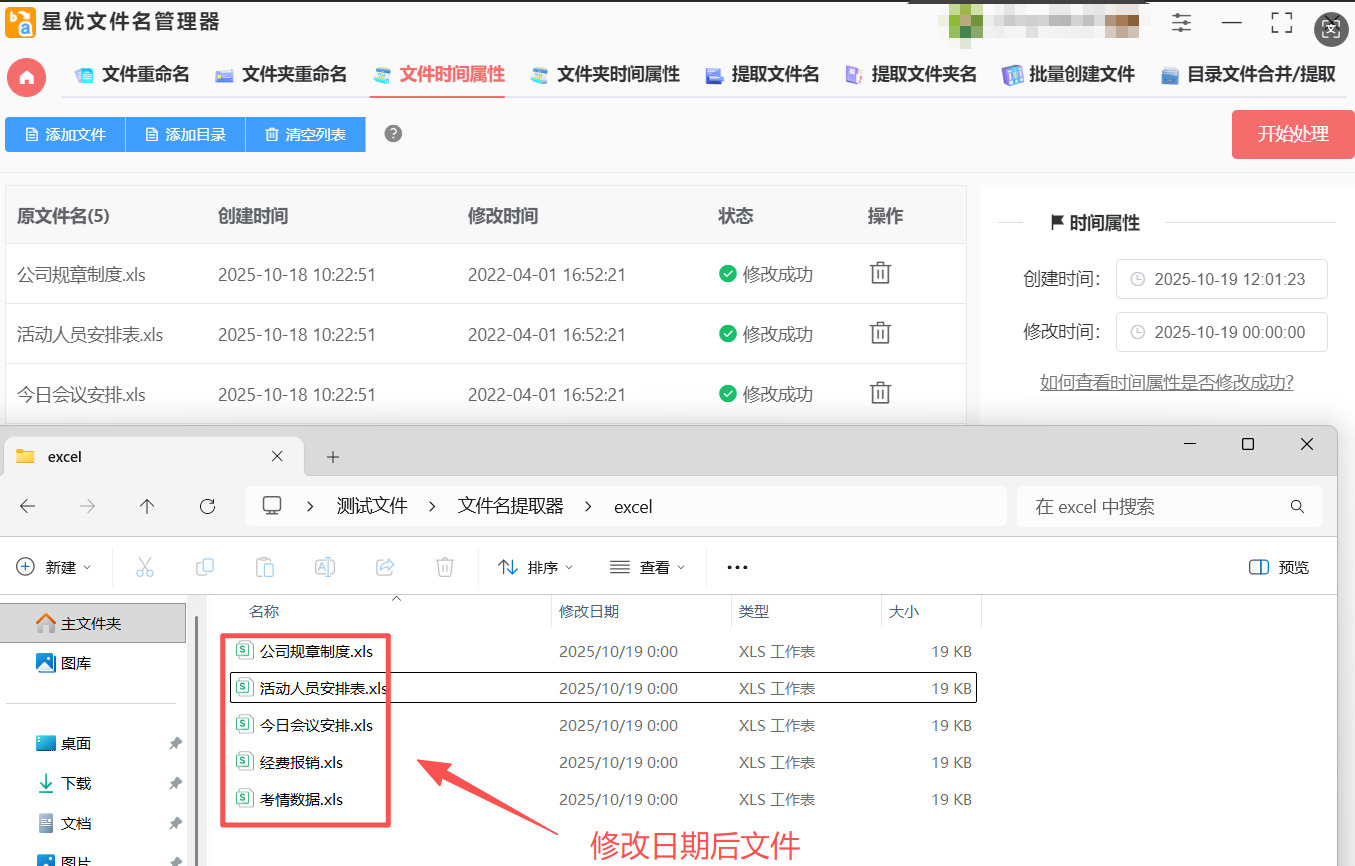
Task: Toggle the 预览 preview pane
Action: click(1279, 567)
